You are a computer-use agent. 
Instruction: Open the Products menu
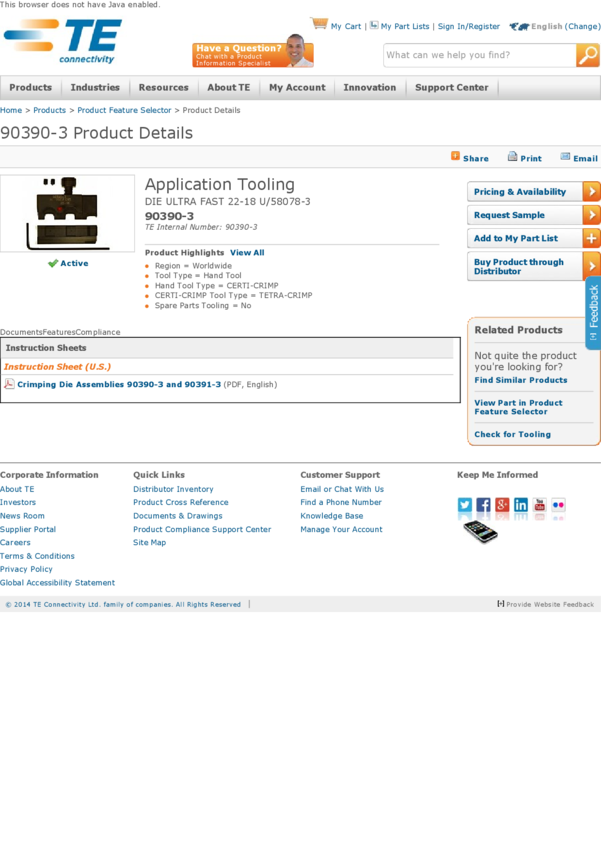(x=30, y=87)
